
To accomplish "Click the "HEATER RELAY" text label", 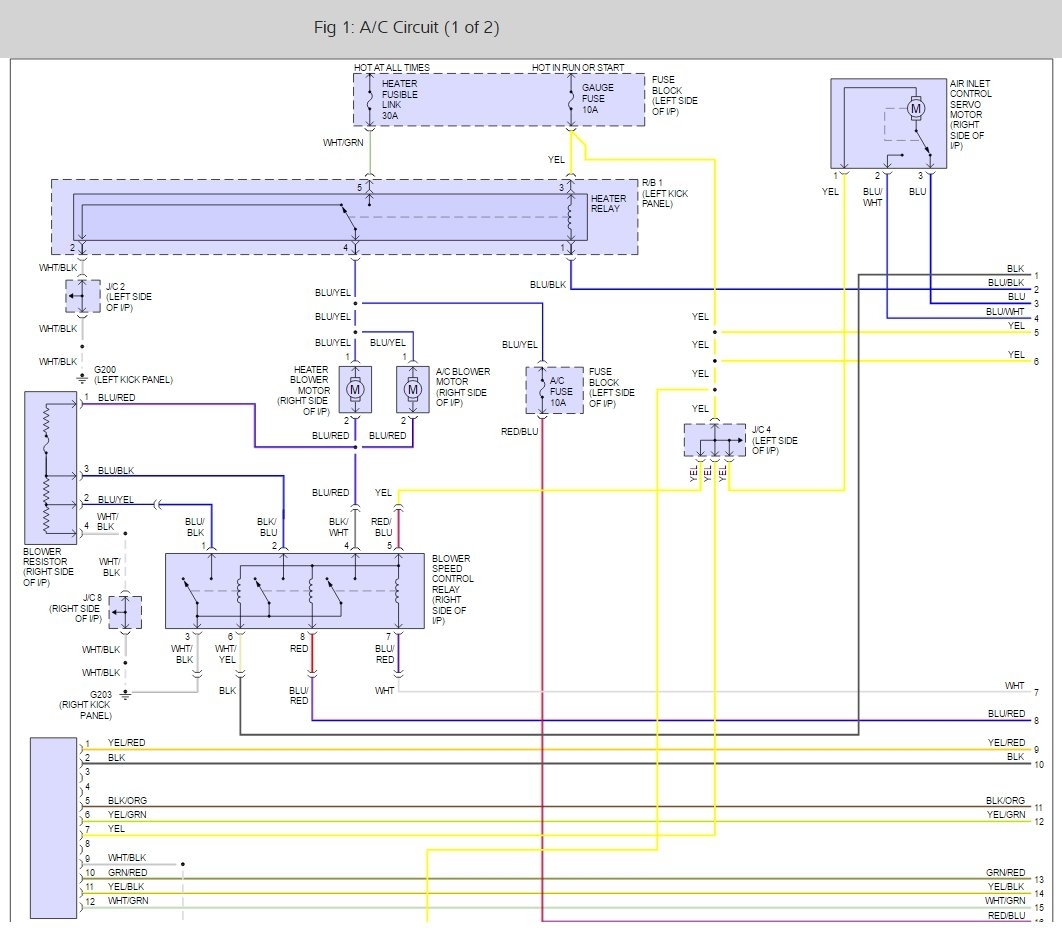I will pos(608,204).
